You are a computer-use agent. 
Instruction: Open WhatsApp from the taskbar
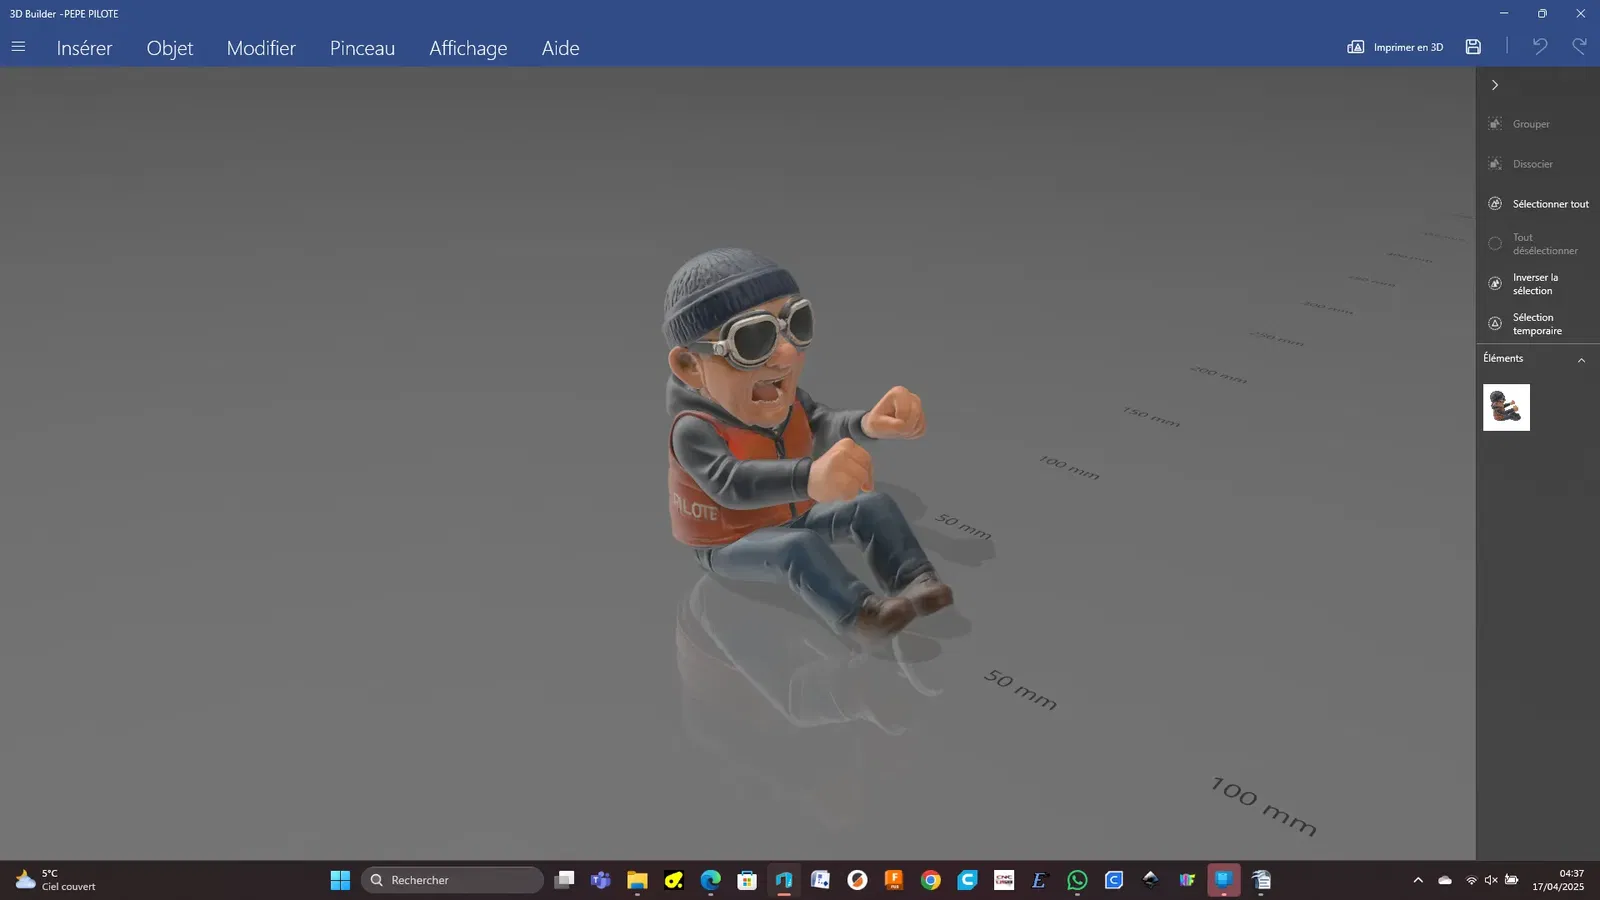coord(1077,880)
